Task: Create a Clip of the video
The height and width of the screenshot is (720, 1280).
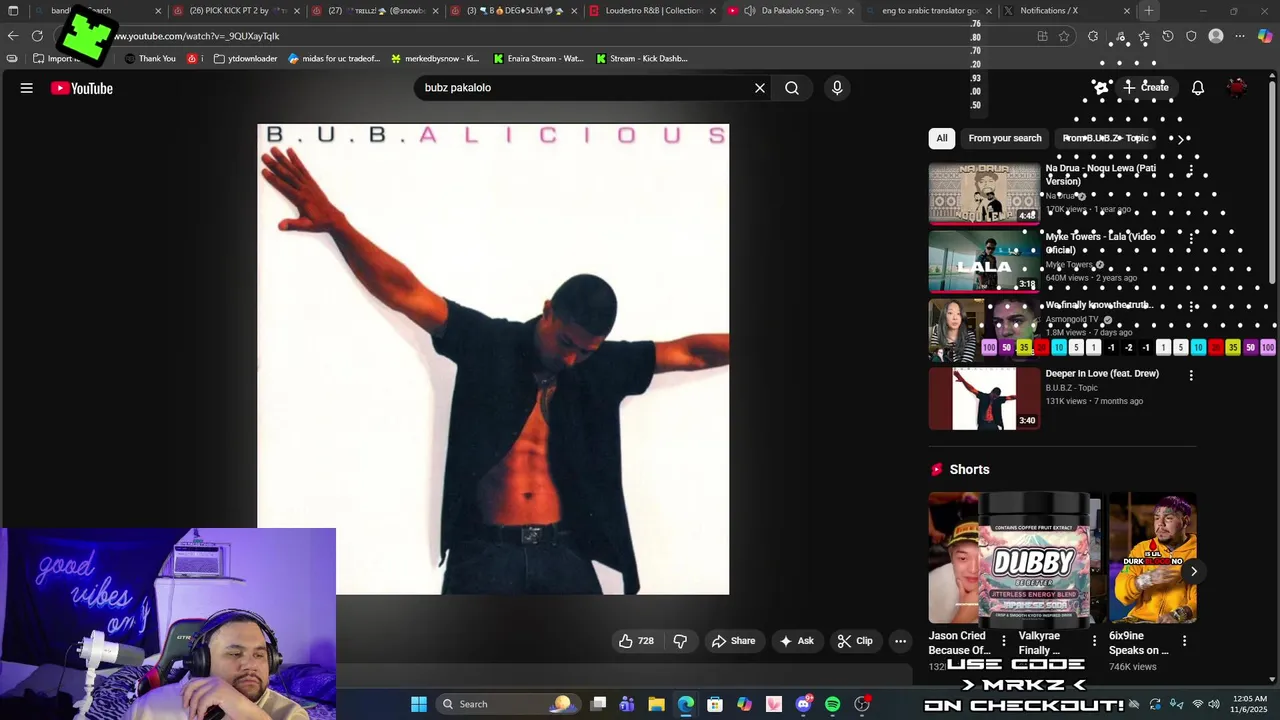Action: click(855, 641)
